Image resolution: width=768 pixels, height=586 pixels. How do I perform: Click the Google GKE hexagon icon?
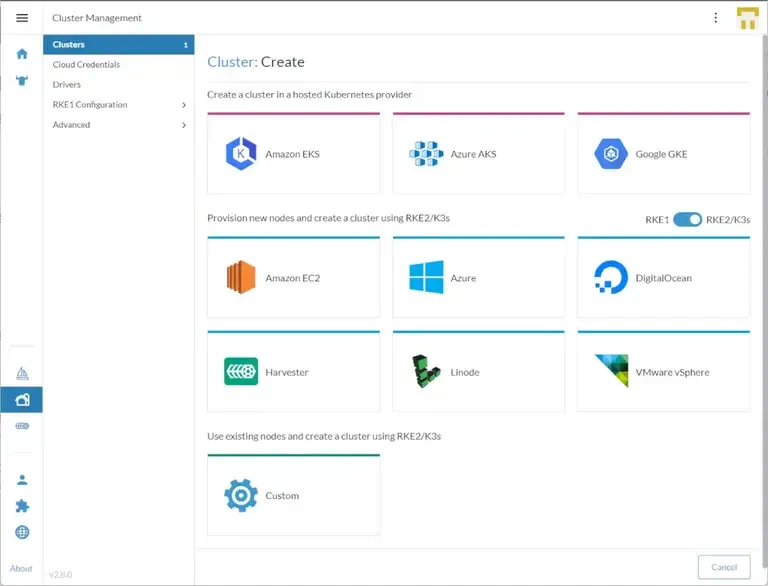point(610,154)
